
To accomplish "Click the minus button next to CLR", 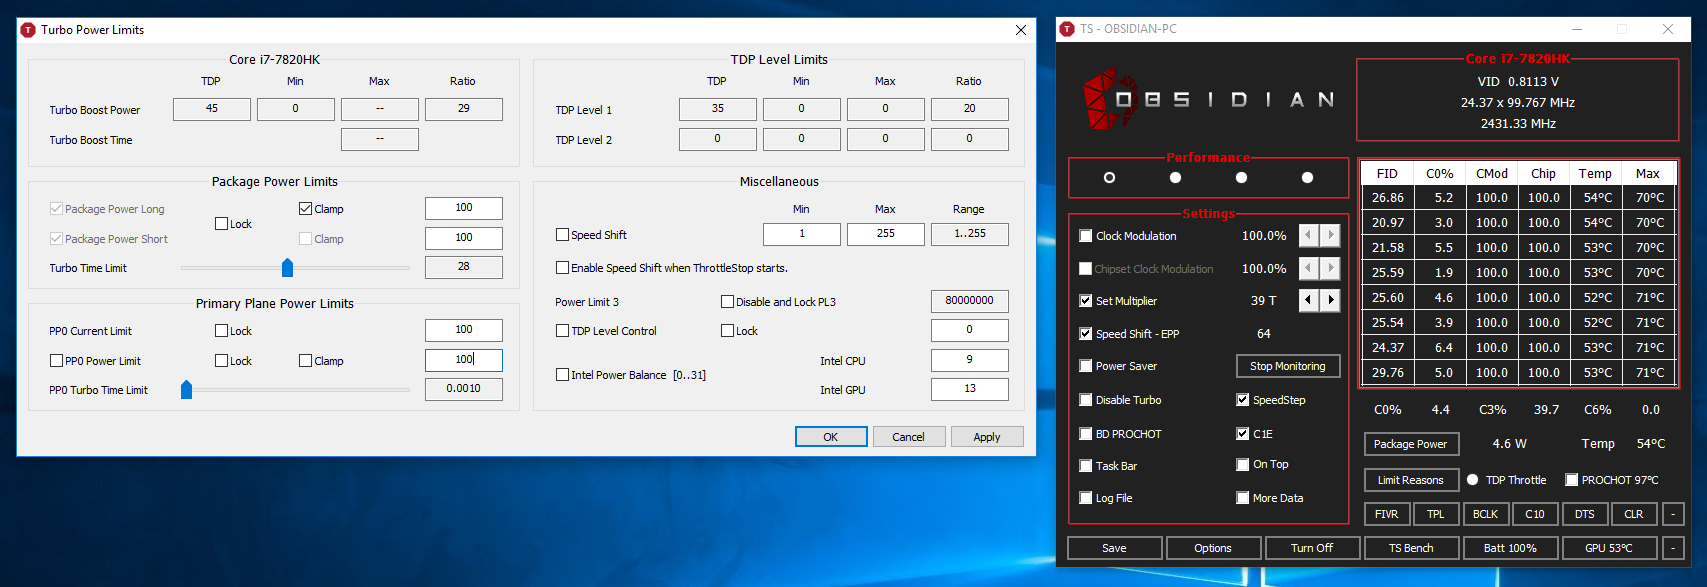I will coord(1673,514).
